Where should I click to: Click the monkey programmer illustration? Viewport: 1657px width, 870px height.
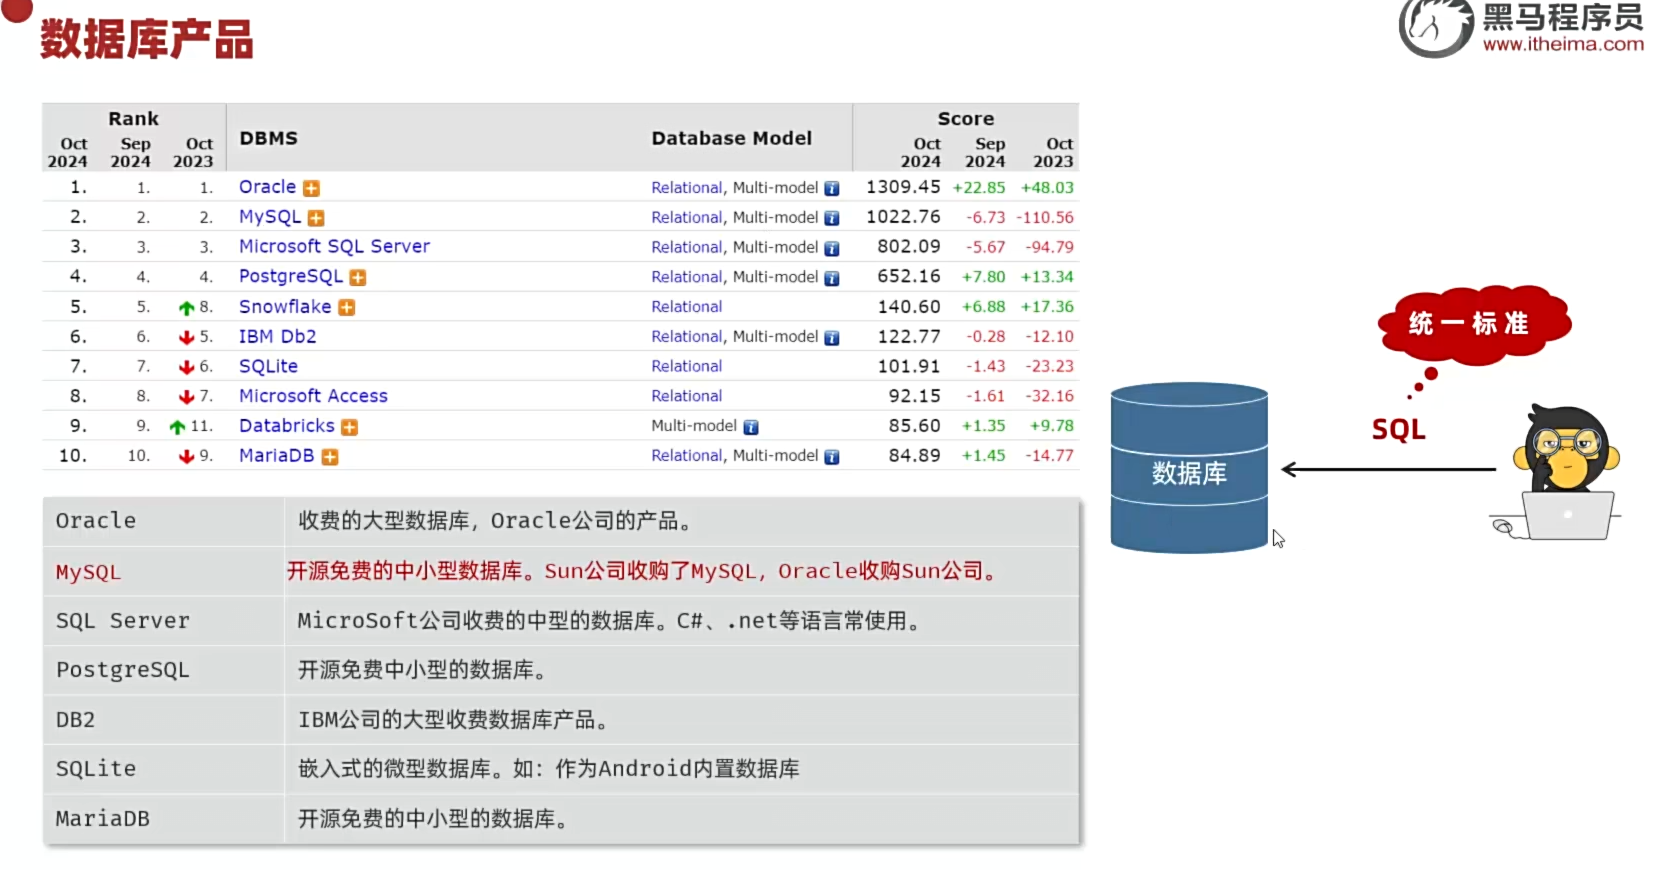[1556, 473]
